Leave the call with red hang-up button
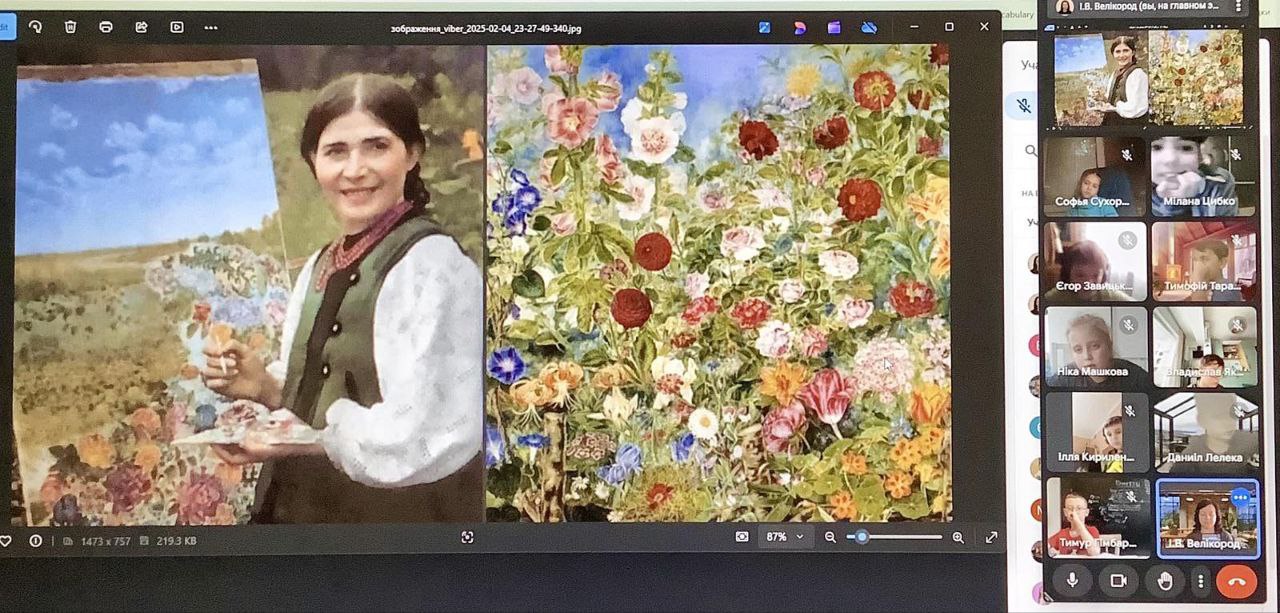The image size is (1280, 613). (x=1237, y=580)
